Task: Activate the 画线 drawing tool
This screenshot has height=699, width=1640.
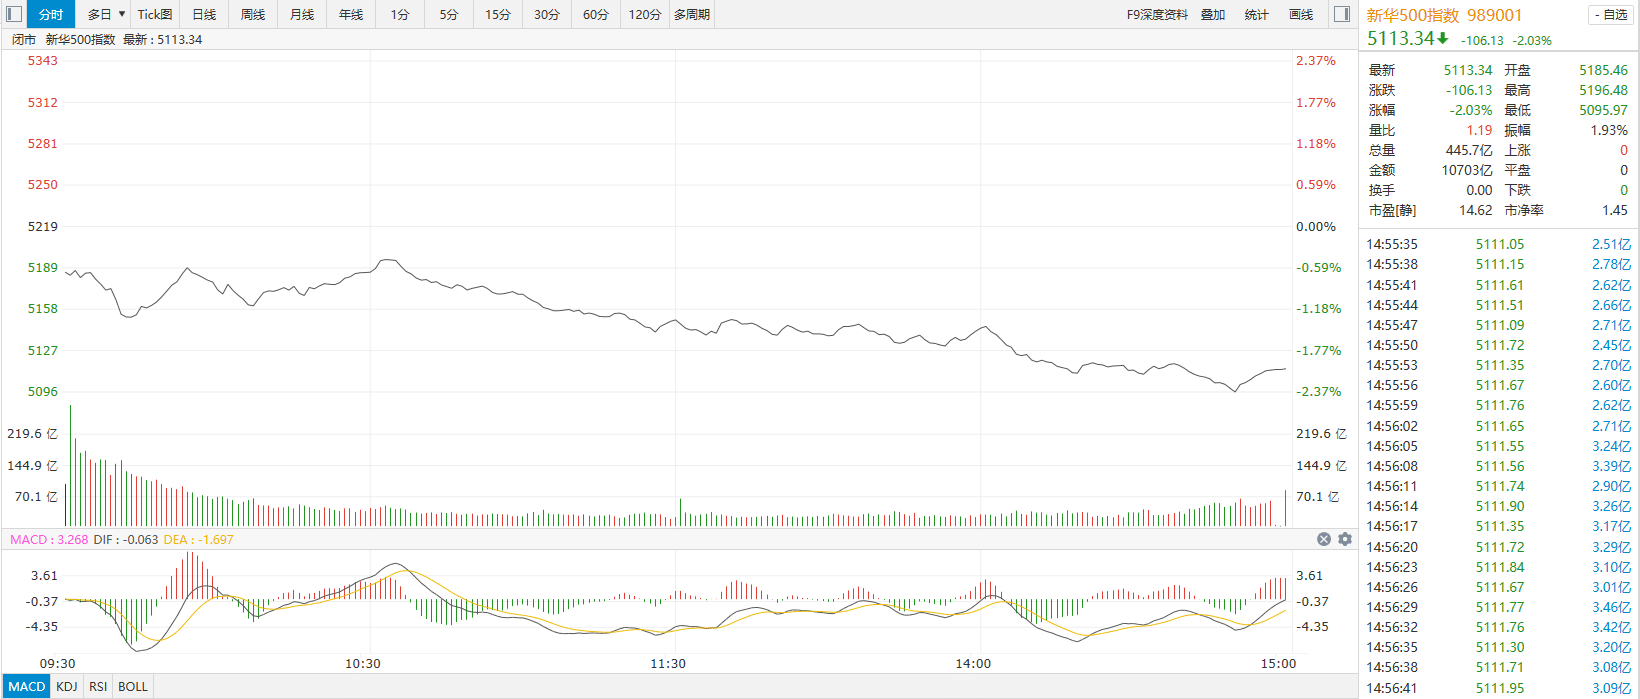Action: (1301, 14)
